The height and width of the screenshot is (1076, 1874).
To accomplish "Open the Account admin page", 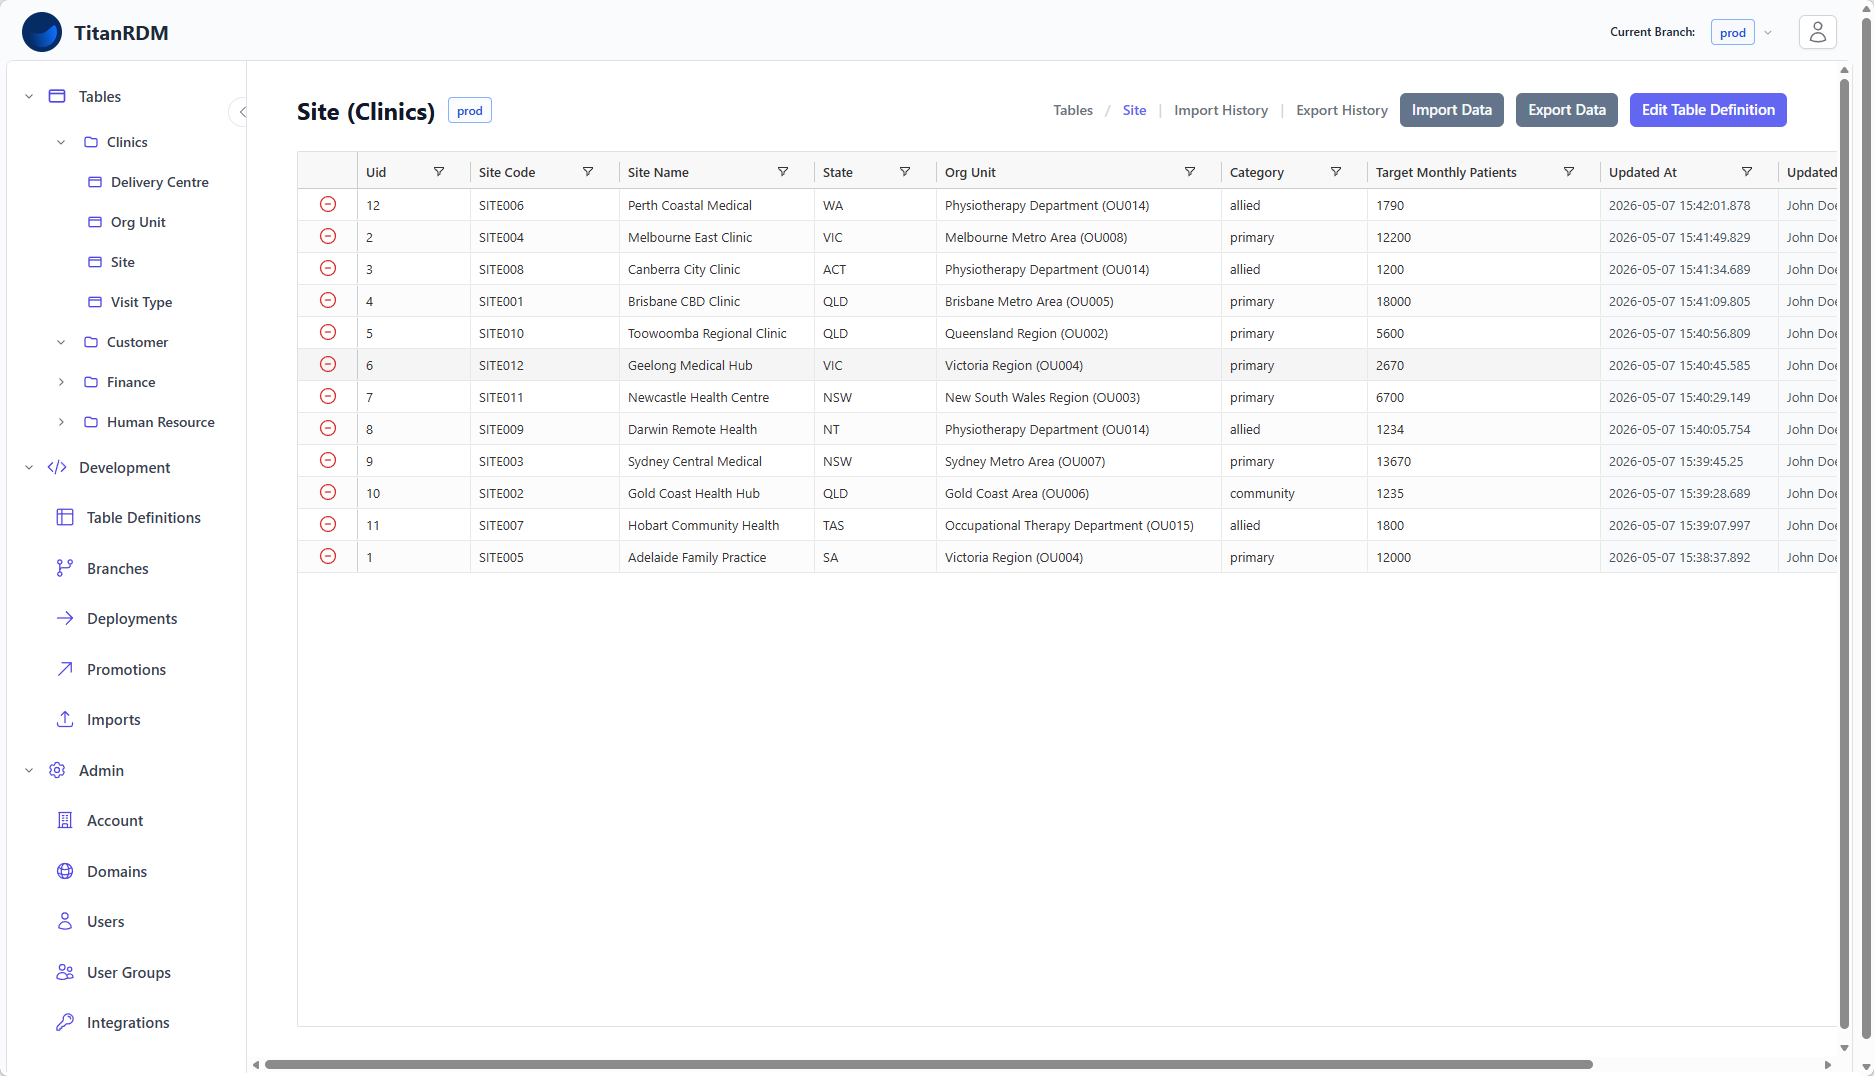I will click(100, 820).
